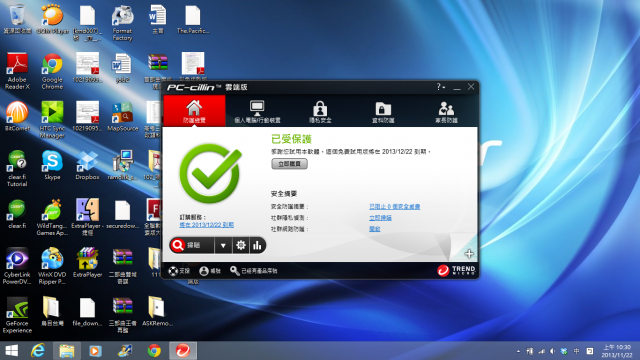The height and width of the screenshot is (360, 640).
Task: Open the help question mark dropdown
Action: tap(440, 87)
